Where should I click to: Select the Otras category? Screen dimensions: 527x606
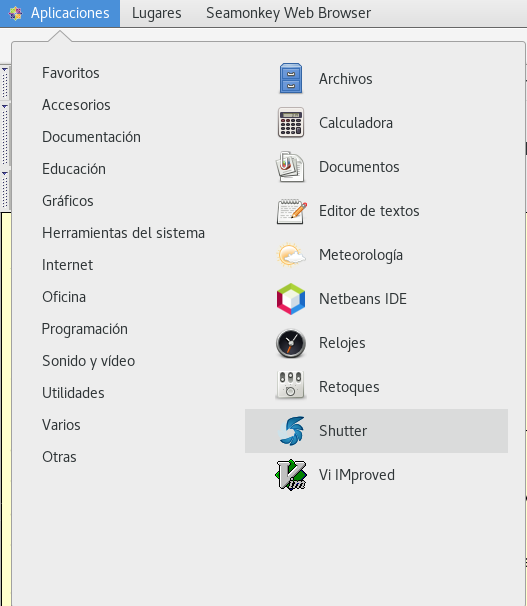pos(59,457)
